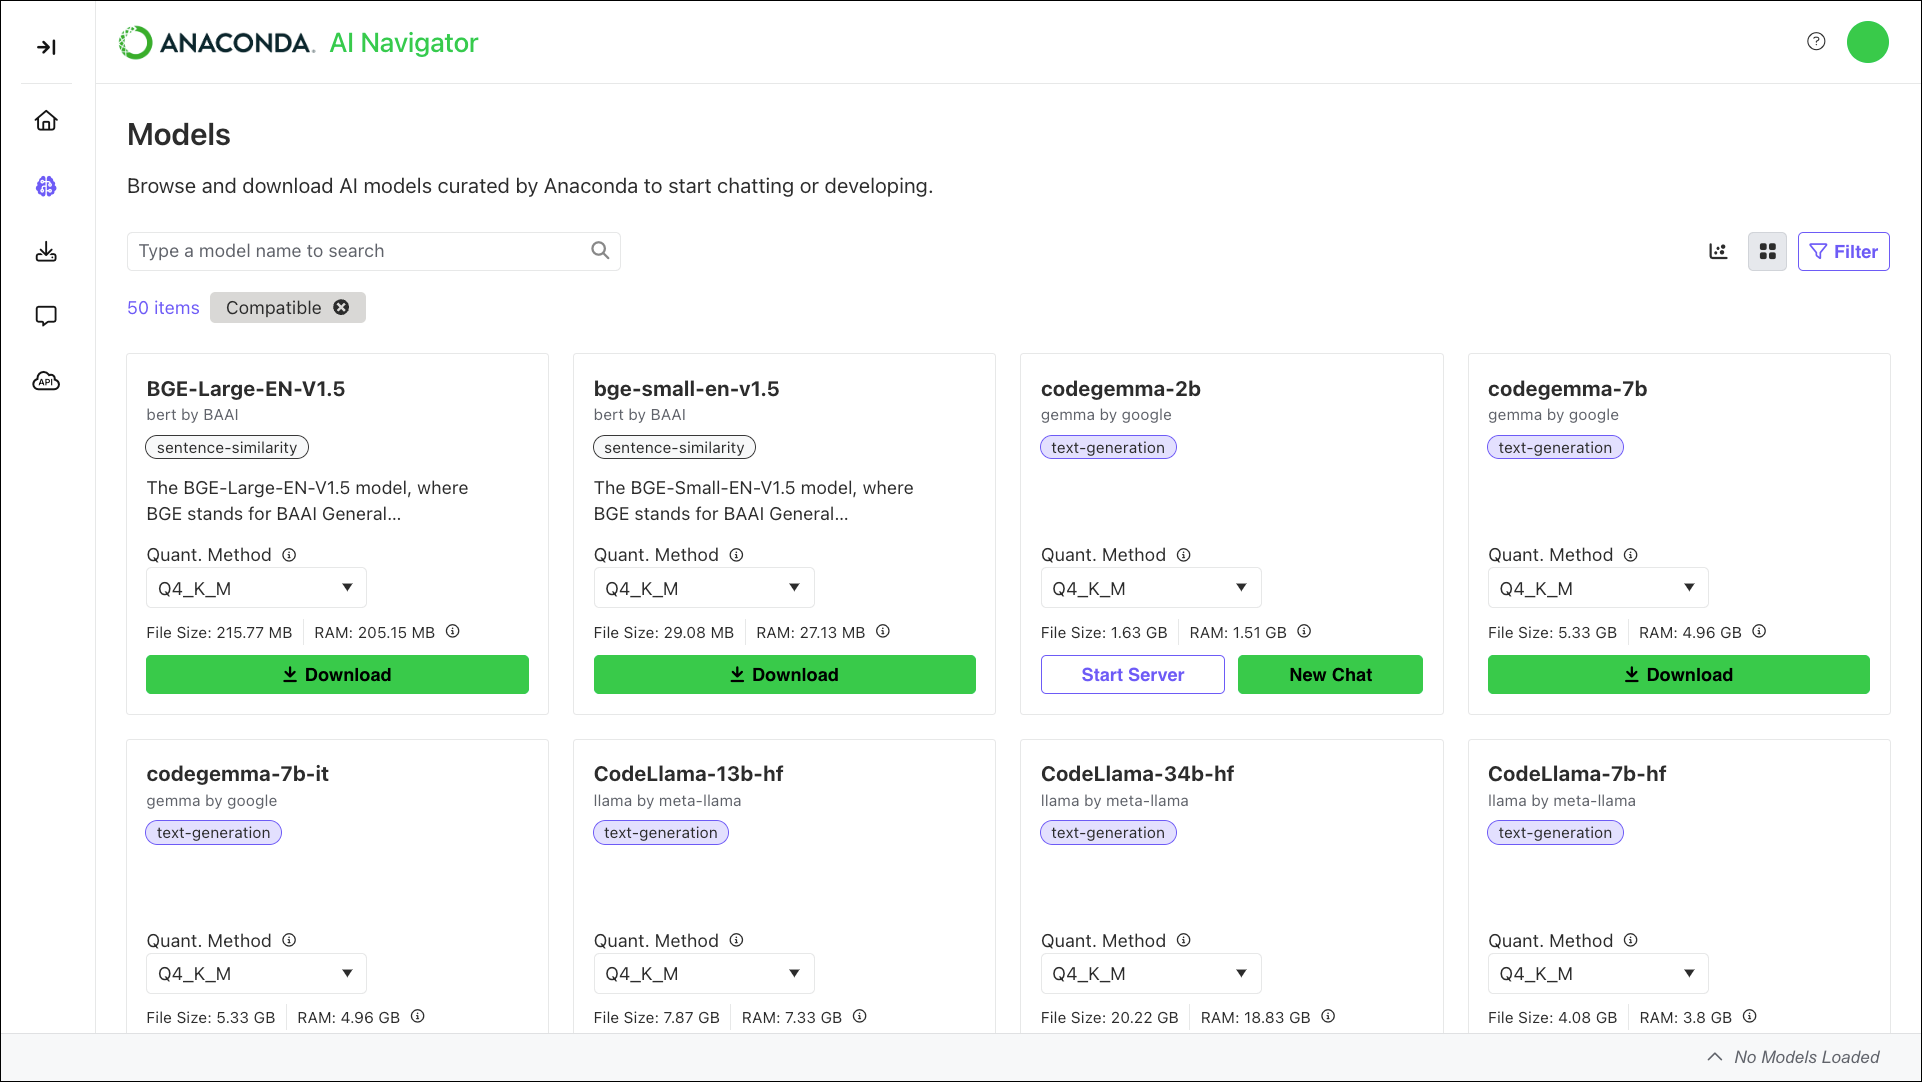The height and width of the screenshot is (1082, 1922).
Task: Click the text-generation tag on codegemma-2b
Action: pyautogui.click(x=1108, y=447)
